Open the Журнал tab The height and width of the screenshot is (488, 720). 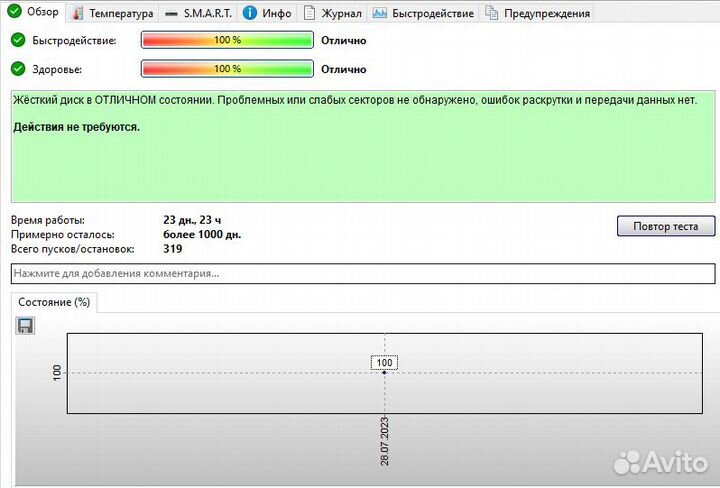coord(332,13)
